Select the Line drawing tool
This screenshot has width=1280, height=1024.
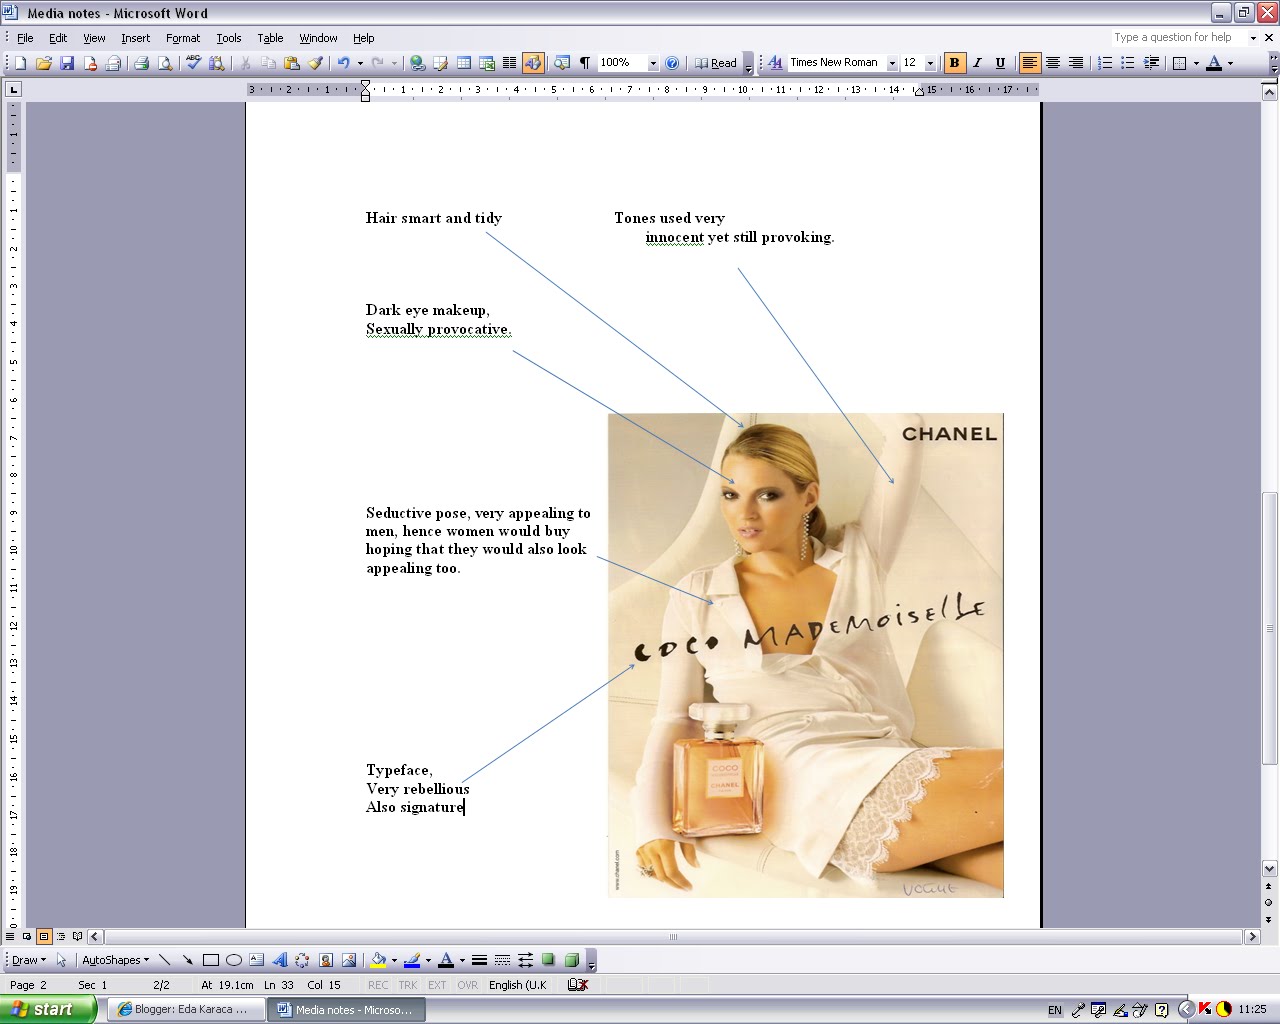[165, 960]
